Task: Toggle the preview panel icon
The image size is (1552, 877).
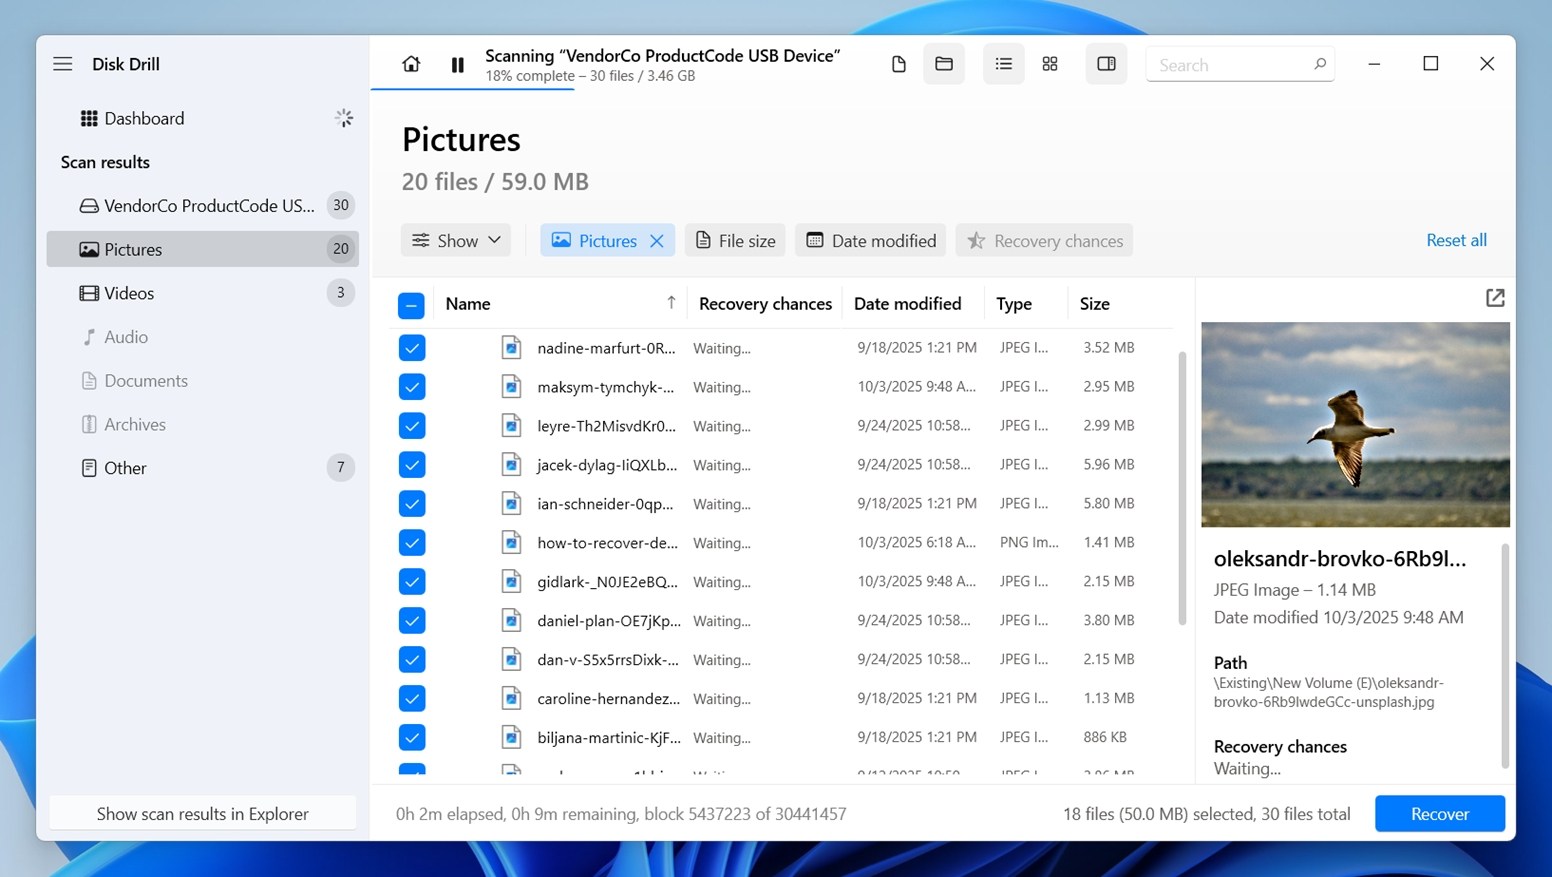Action: pos(1106,64)
